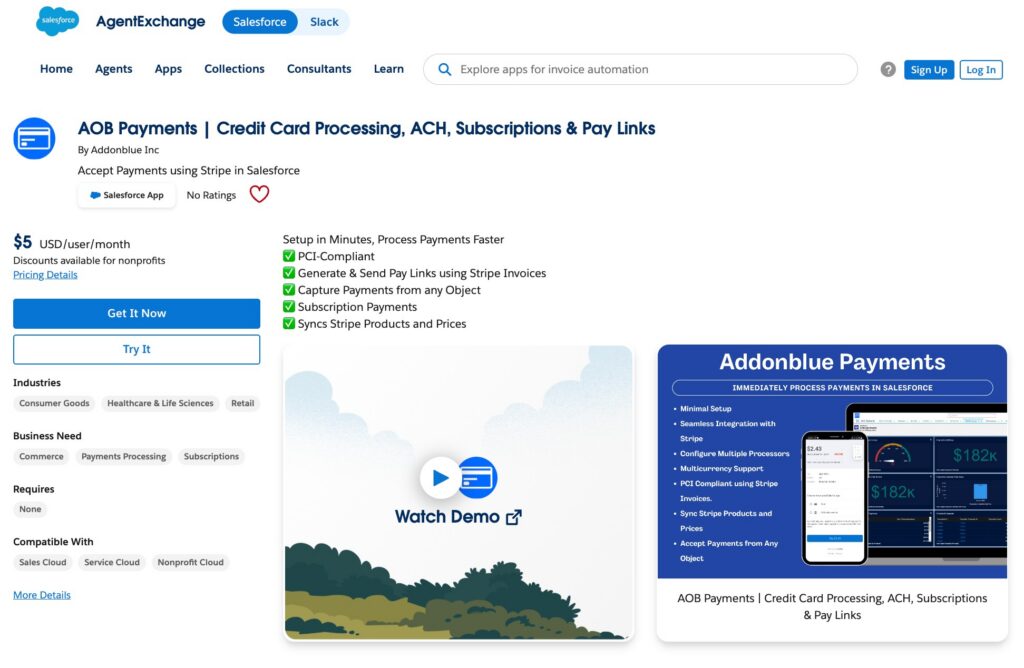Screen dimensions: 1024x668
Task: Click the By Addonblue Inc text
Action: pyautogui.click(x=118, y=150)
